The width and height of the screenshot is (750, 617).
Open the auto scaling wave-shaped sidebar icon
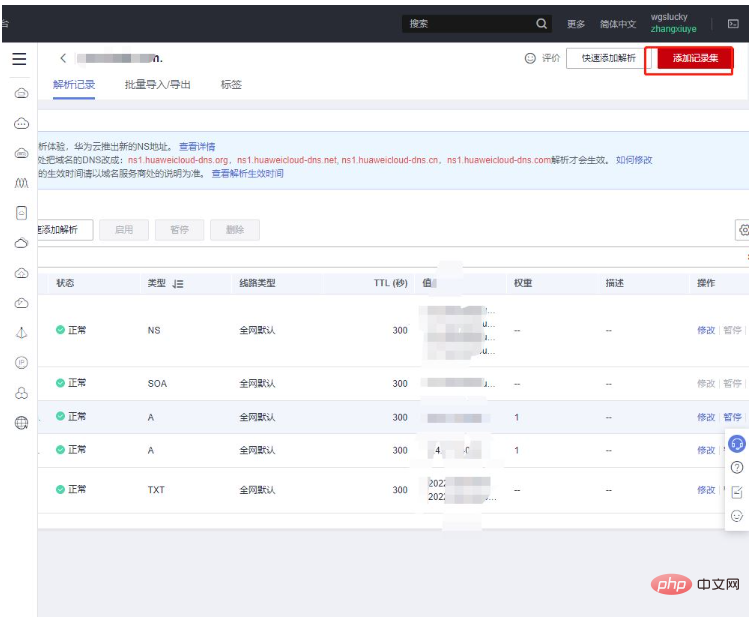[x=22, y=183]
